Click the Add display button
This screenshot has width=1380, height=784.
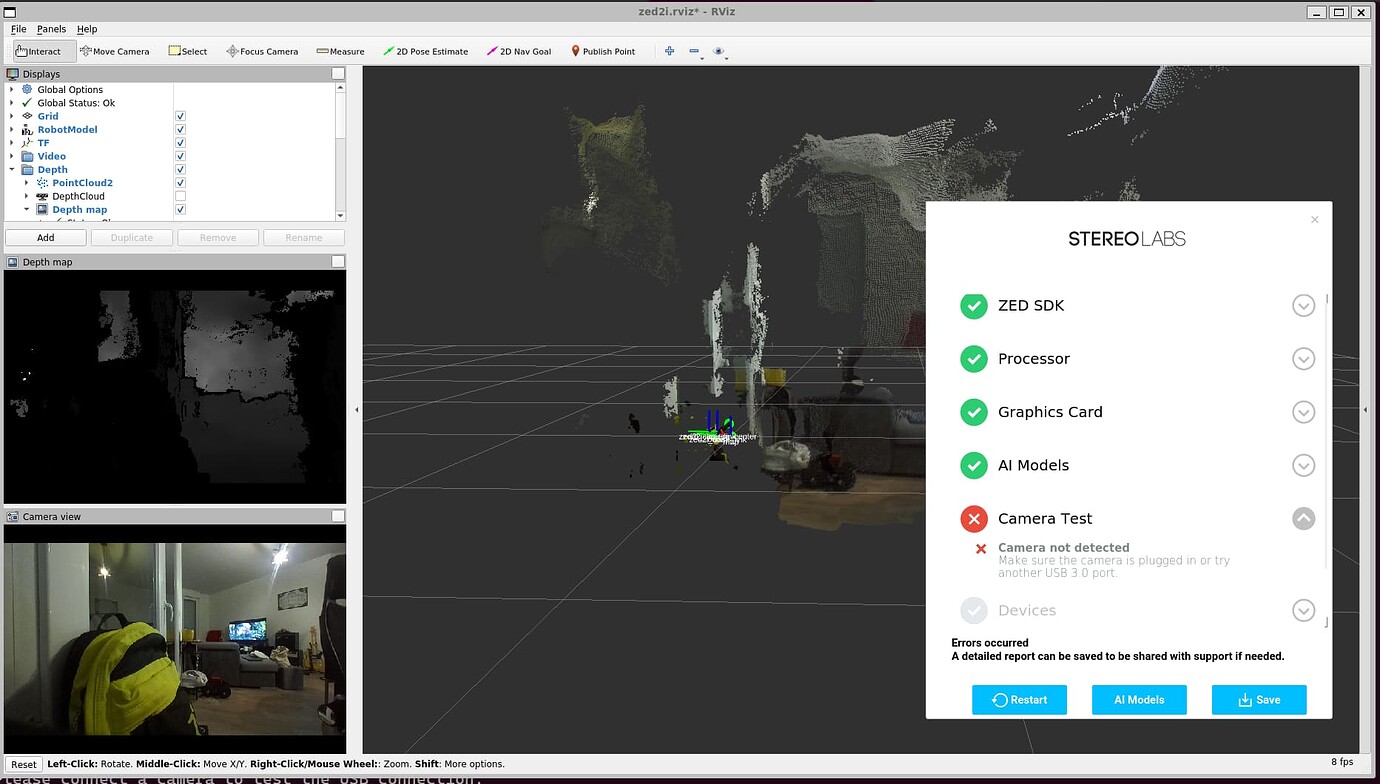(x=46, y=237)
